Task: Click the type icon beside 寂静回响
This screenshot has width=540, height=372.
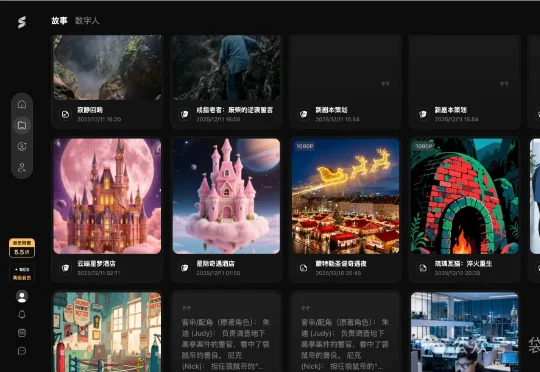Action: click(65, 114)
